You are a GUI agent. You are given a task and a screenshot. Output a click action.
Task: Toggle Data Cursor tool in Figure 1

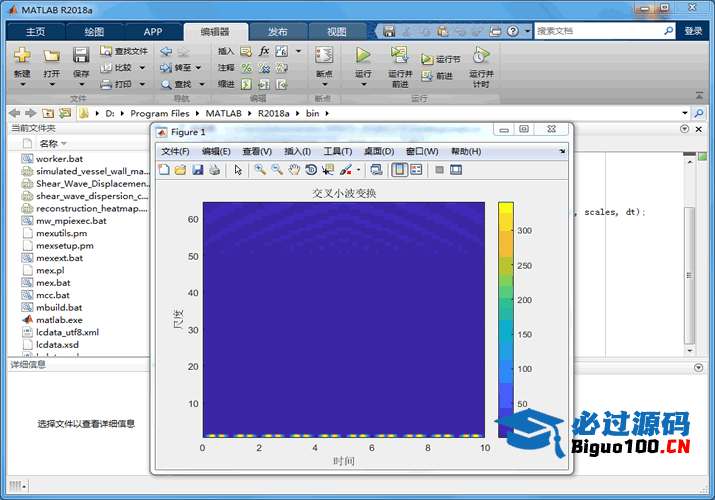click(328, 170)
